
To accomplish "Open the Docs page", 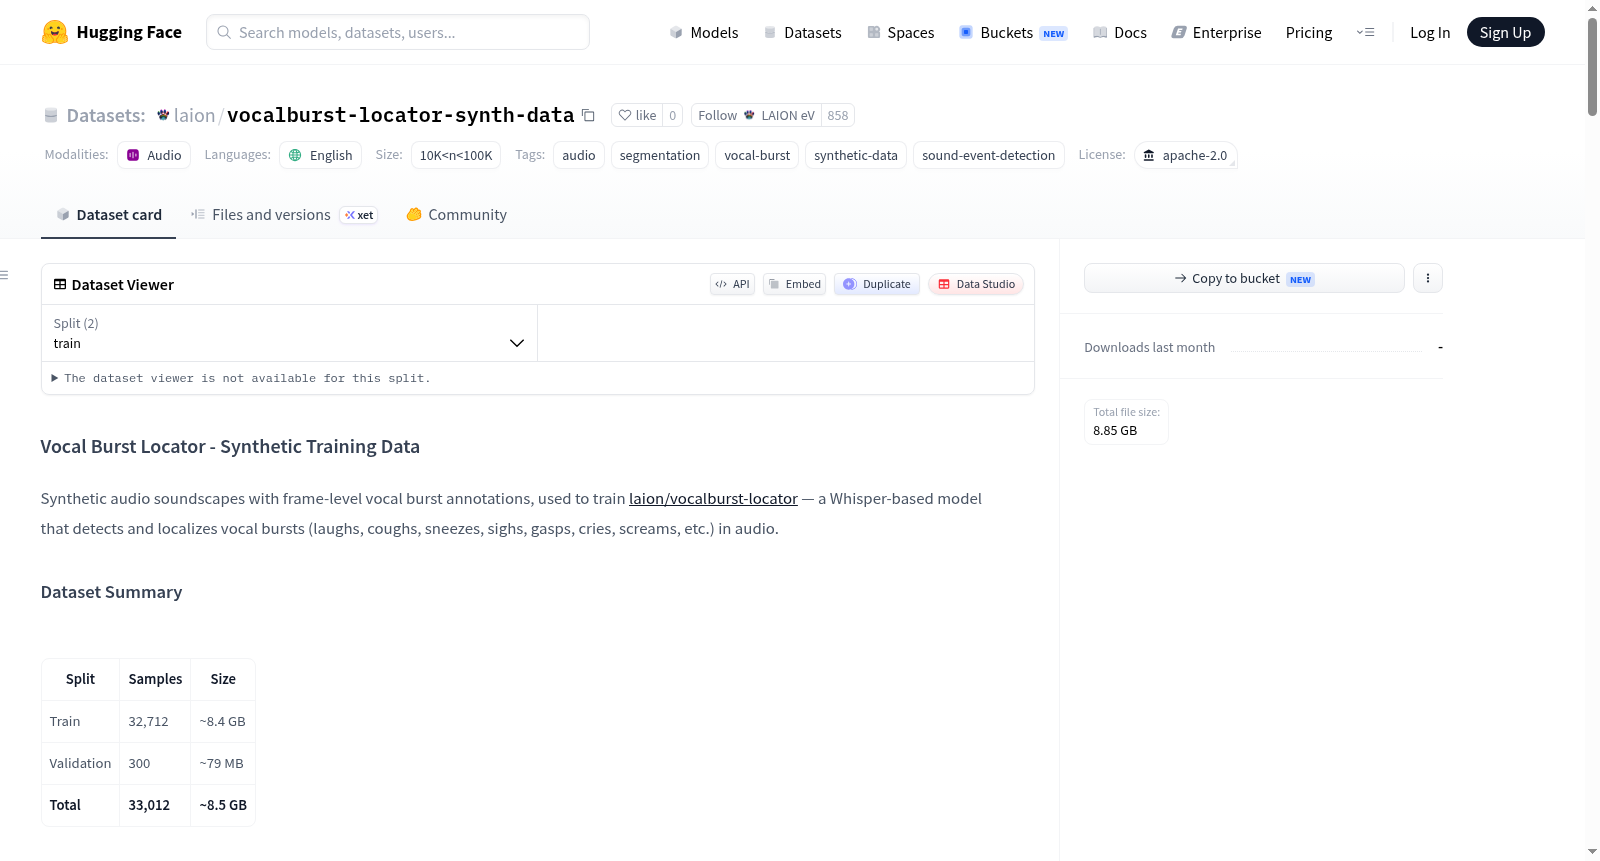I will click(x=1120, y=32).
